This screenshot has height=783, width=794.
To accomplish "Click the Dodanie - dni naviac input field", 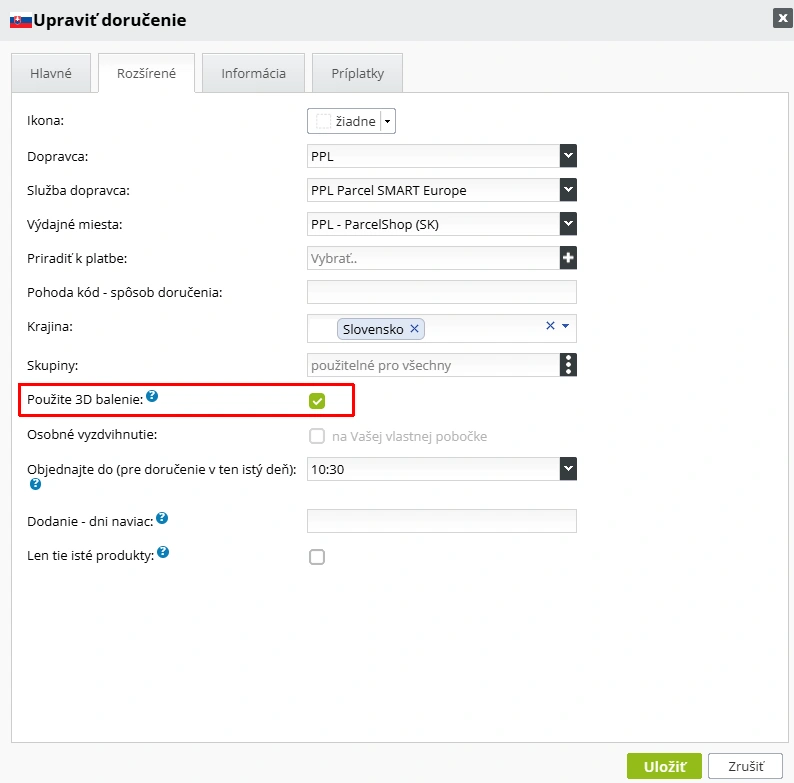I will (x=442, y=521).
